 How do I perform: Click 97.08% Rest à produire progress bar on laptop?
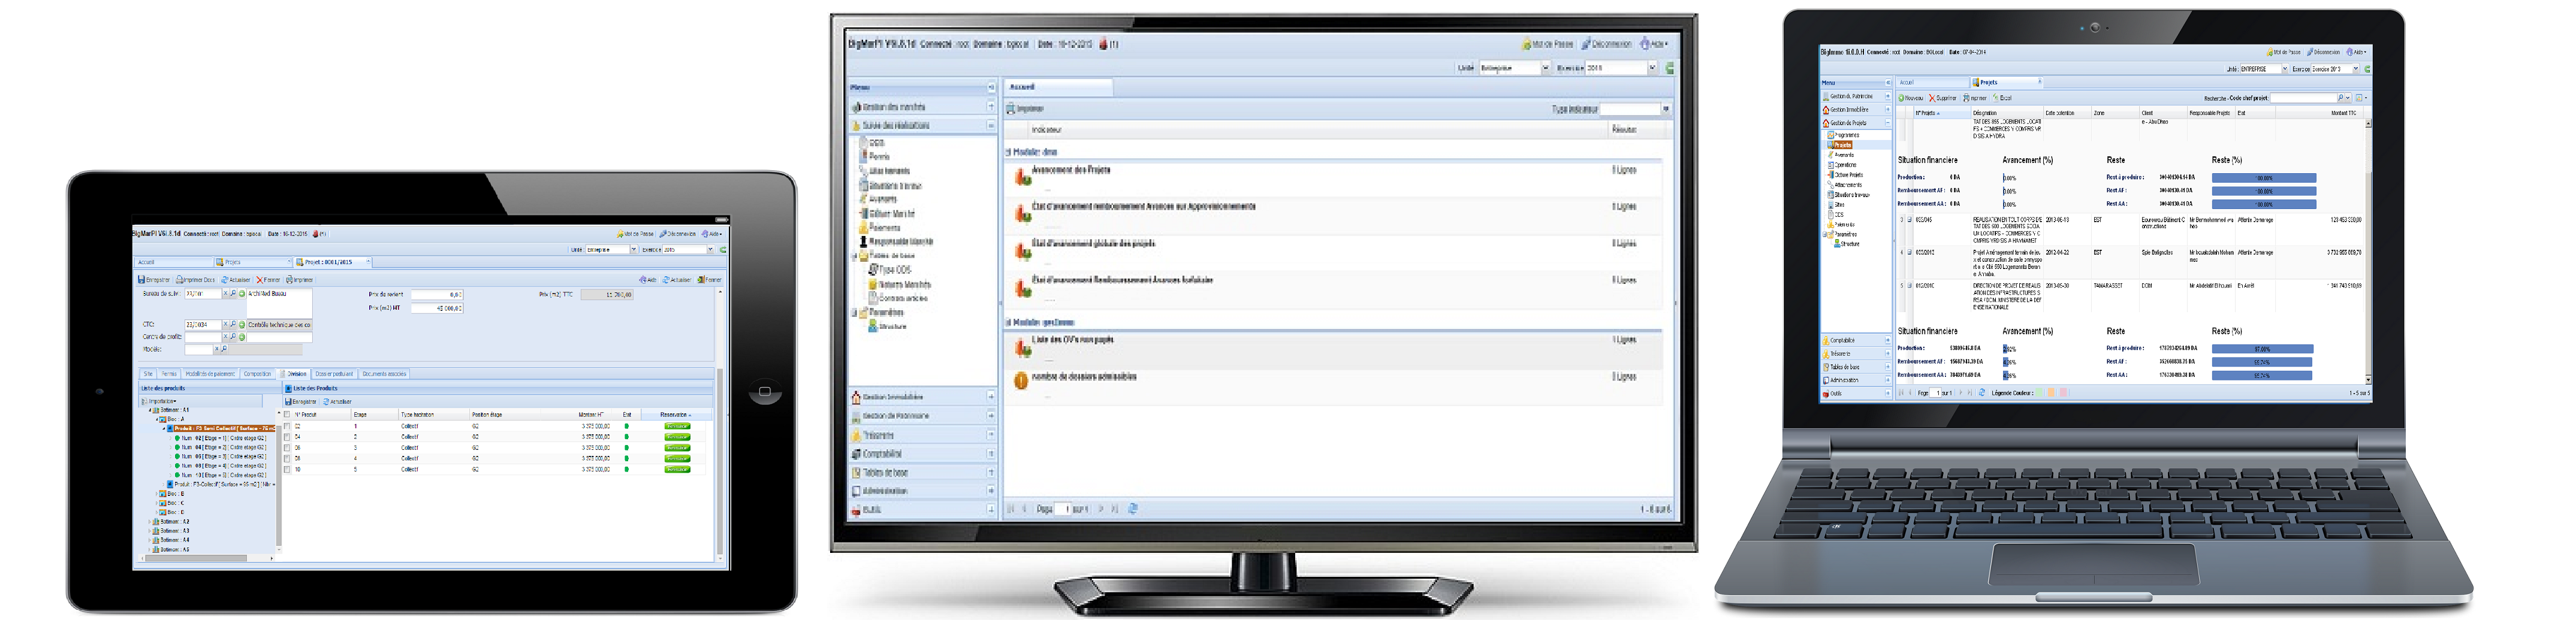point(2263,349)
